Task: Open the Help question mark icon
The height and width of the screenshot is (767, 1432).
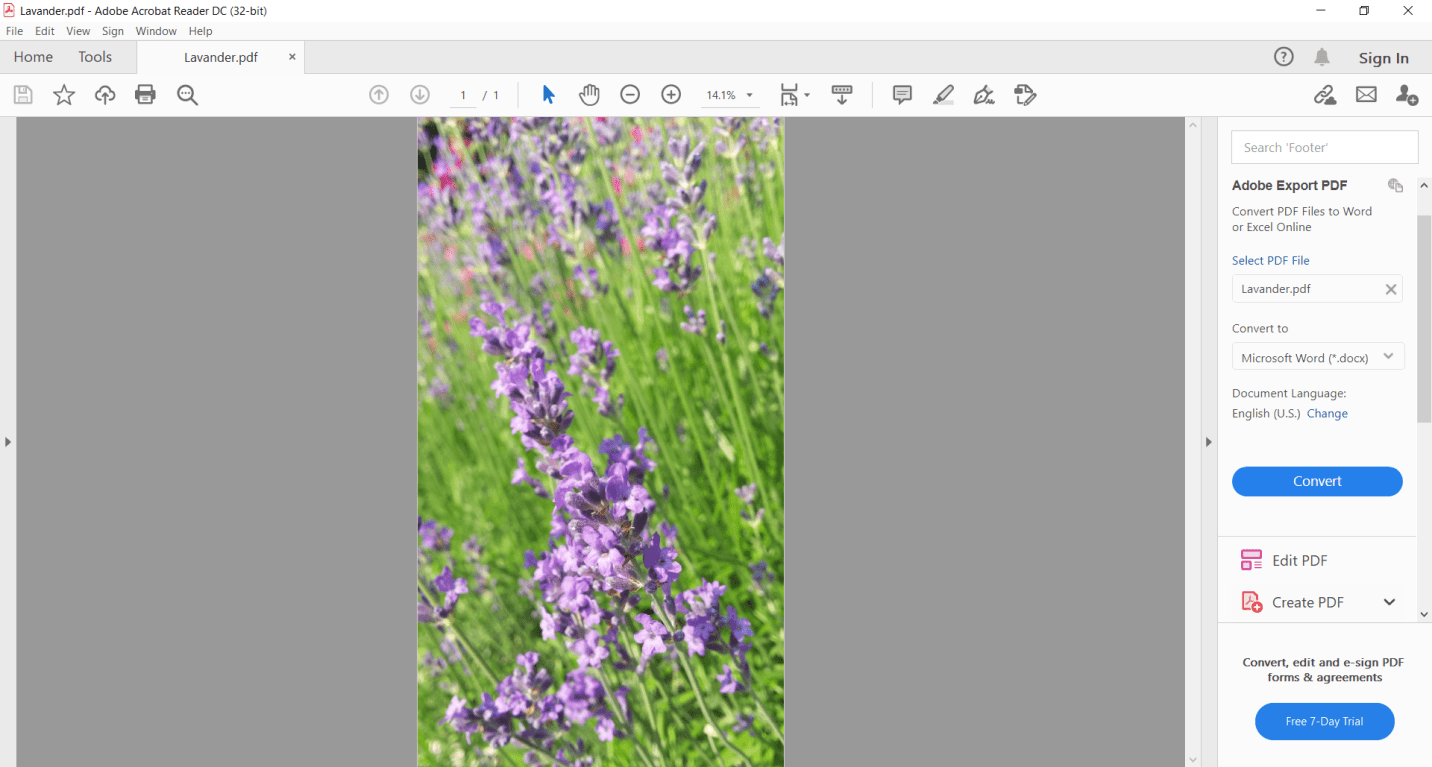Action: point(1284,57)
